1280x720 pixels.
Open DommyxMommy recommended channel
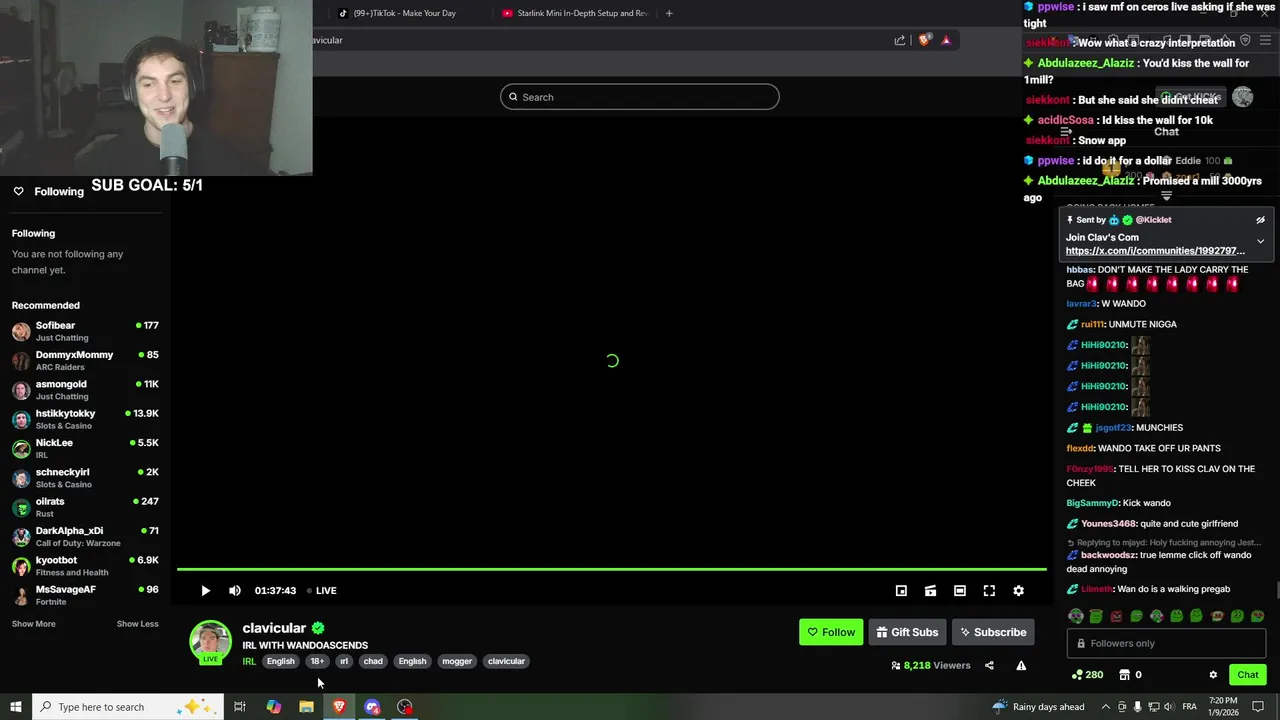pyautogui.click(x=85, y=360)
